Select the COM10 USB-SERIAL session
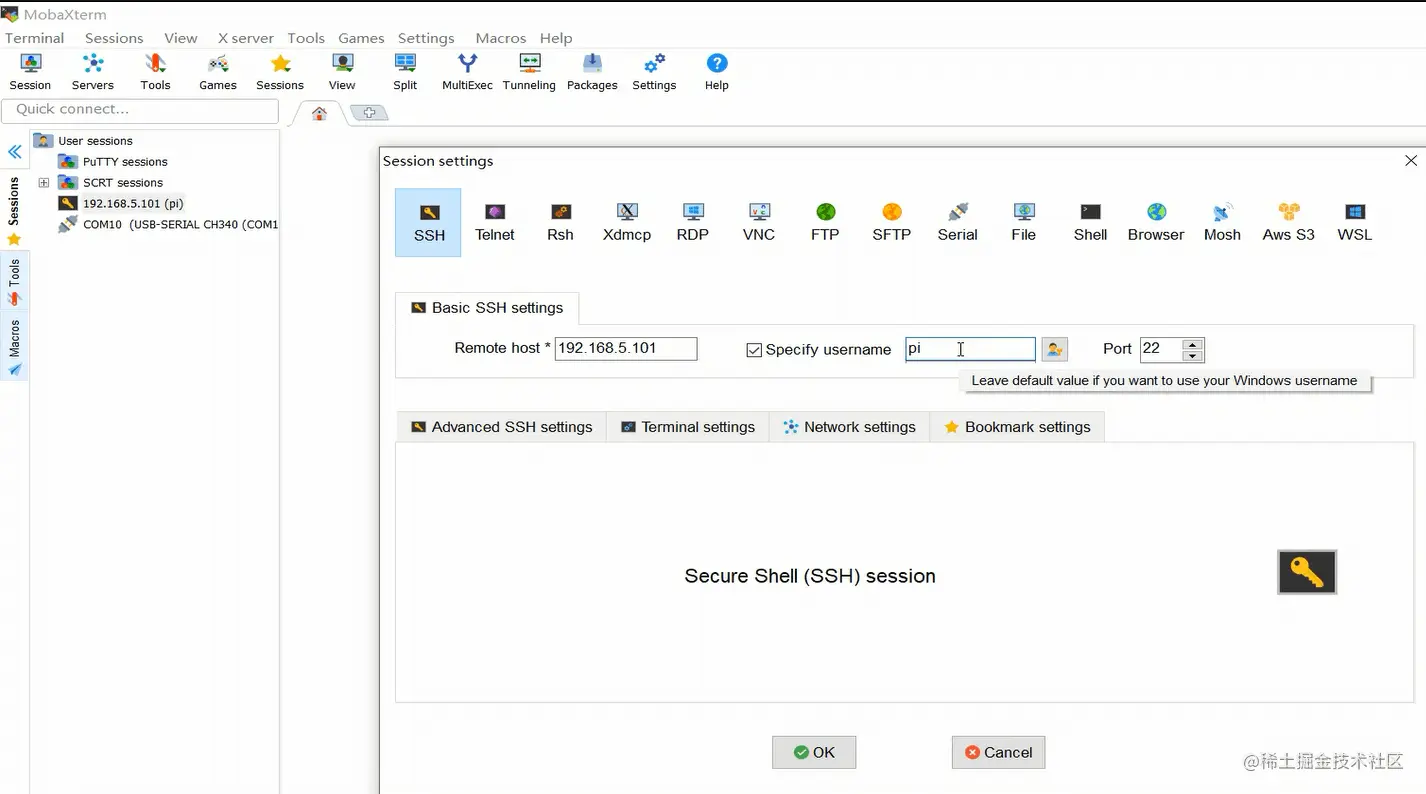Screen dimensions: 1426x794 tap(168, 225)
